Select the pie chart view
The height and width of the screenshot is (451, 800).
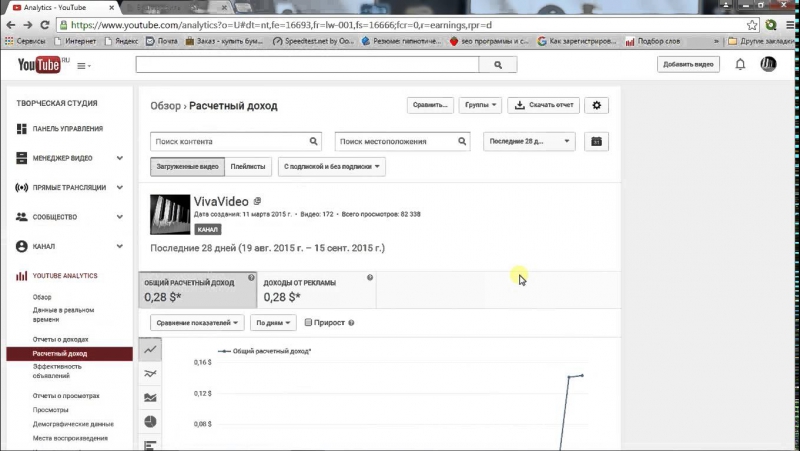coord(150,421)
